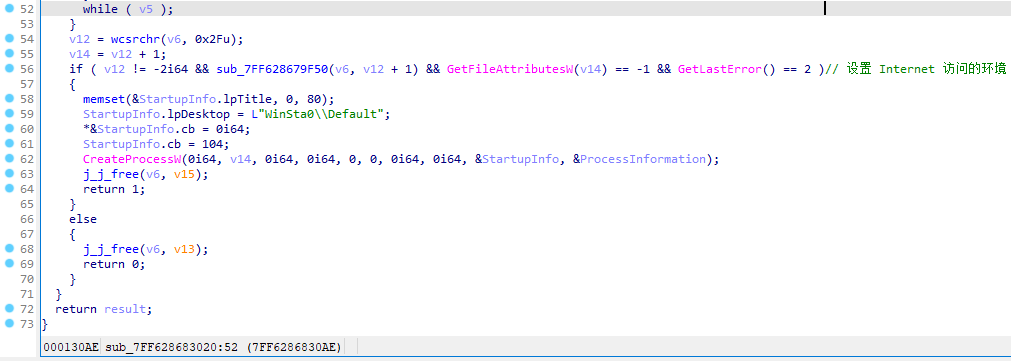Toggle breakpoint dot on line 56
1011x361 pixels.
click(9, 68)
